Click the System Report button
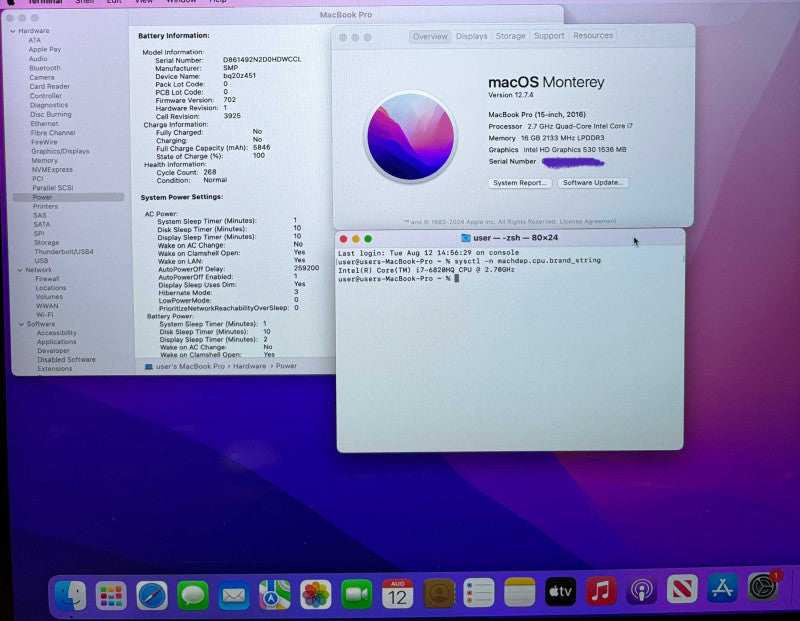 coord(519,183)
